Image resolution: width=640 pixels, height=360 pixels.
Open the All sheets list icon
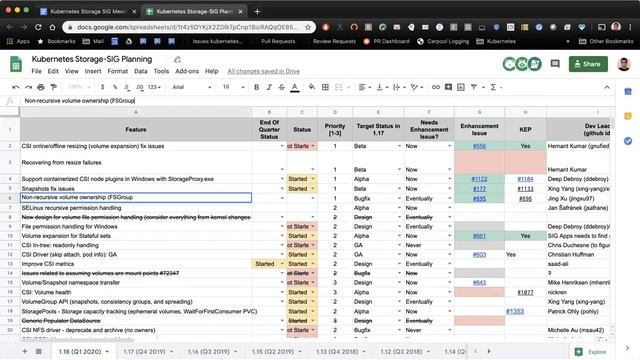[x=39, y=351]
